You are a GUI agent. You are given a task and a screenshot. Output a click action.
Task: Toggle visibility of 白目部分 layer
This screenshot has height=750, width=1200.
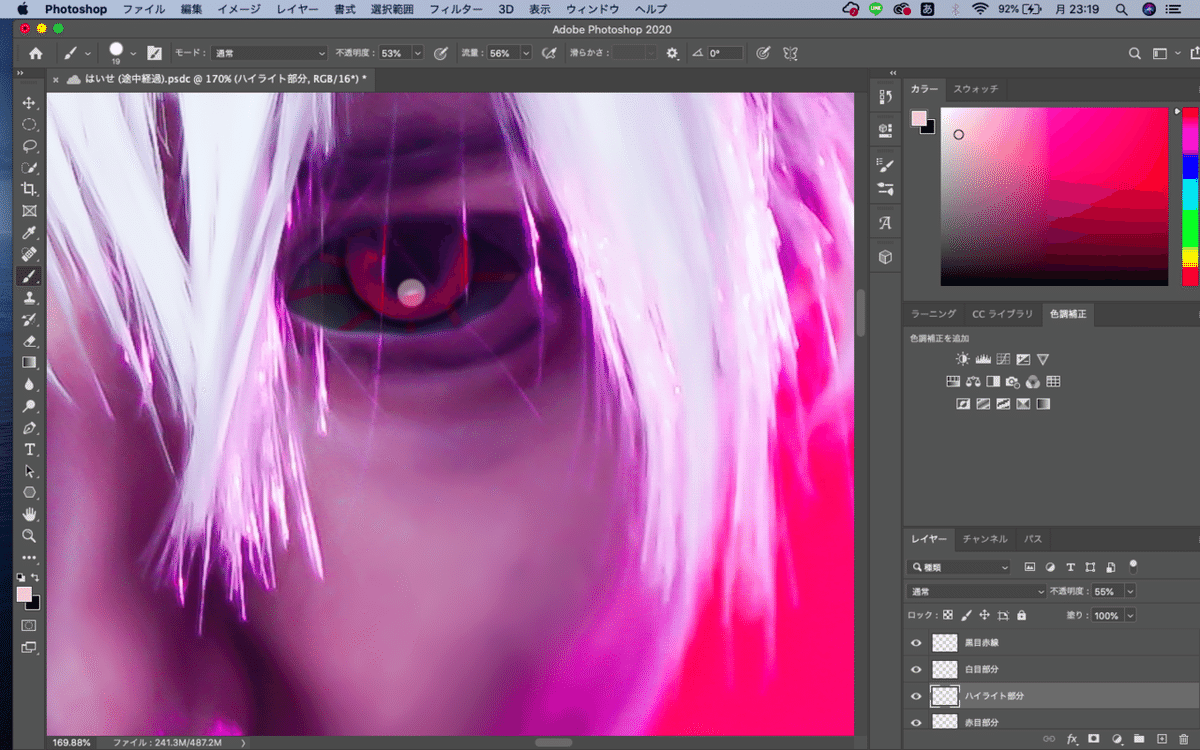(916, 669)
